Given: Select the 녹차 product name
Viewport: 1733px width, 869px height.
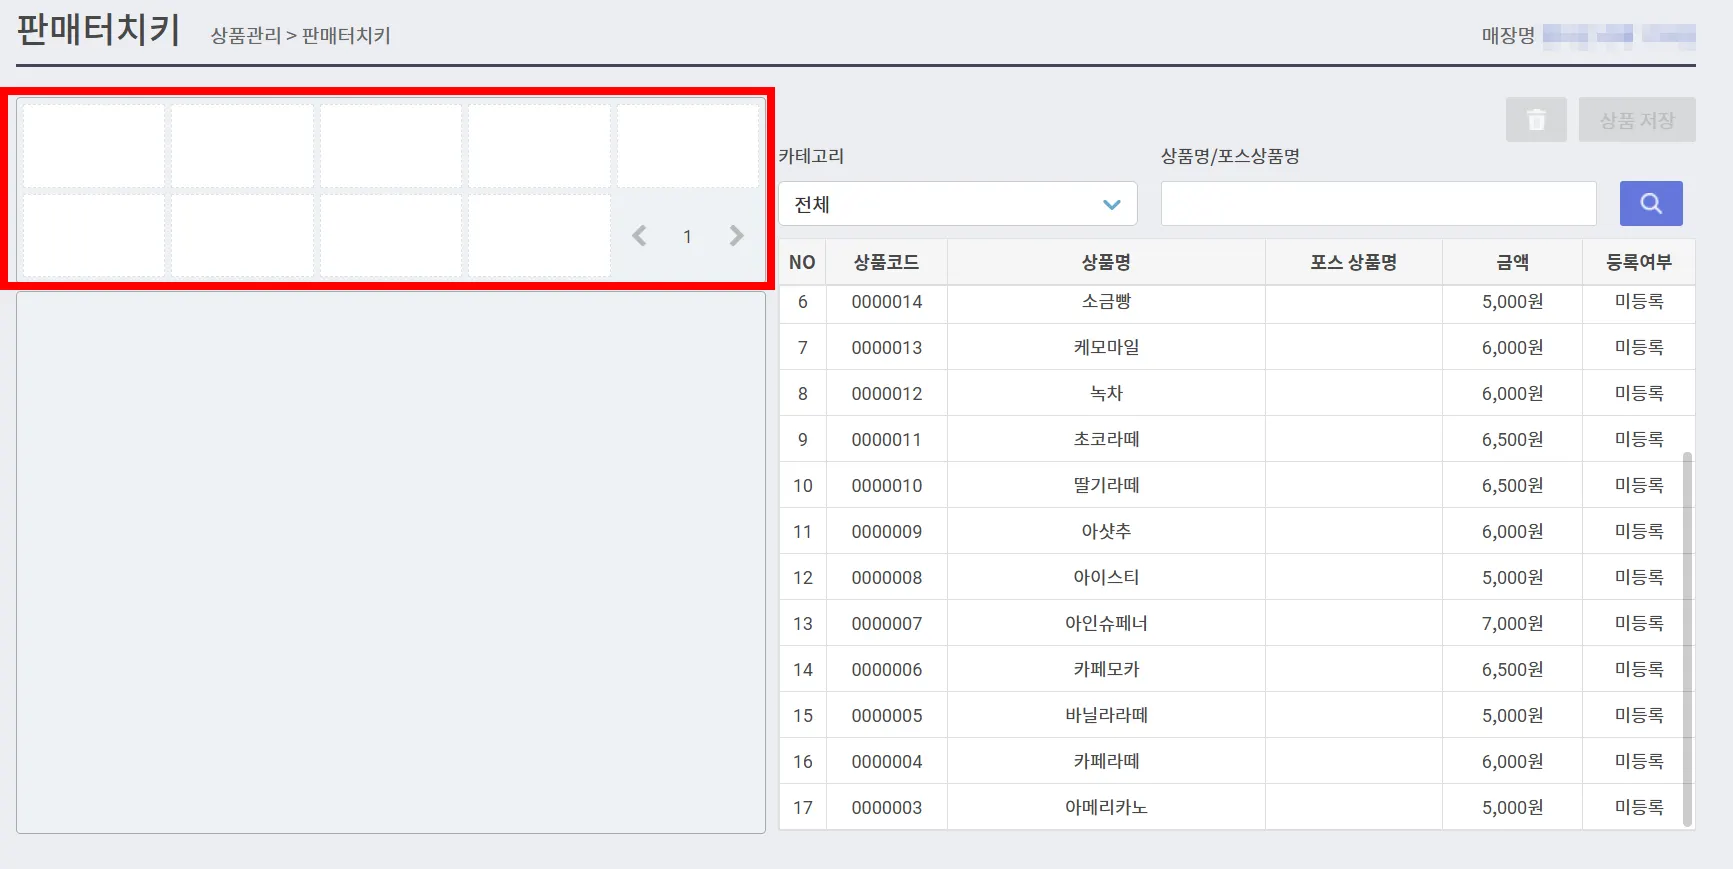Looking at the screenshot, I should pos(1106,394).
